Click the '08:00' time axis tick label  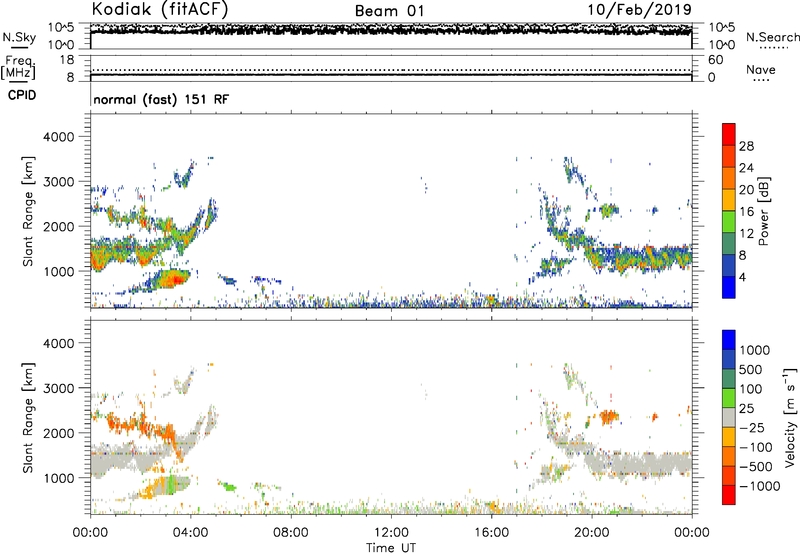coord(291,533)
